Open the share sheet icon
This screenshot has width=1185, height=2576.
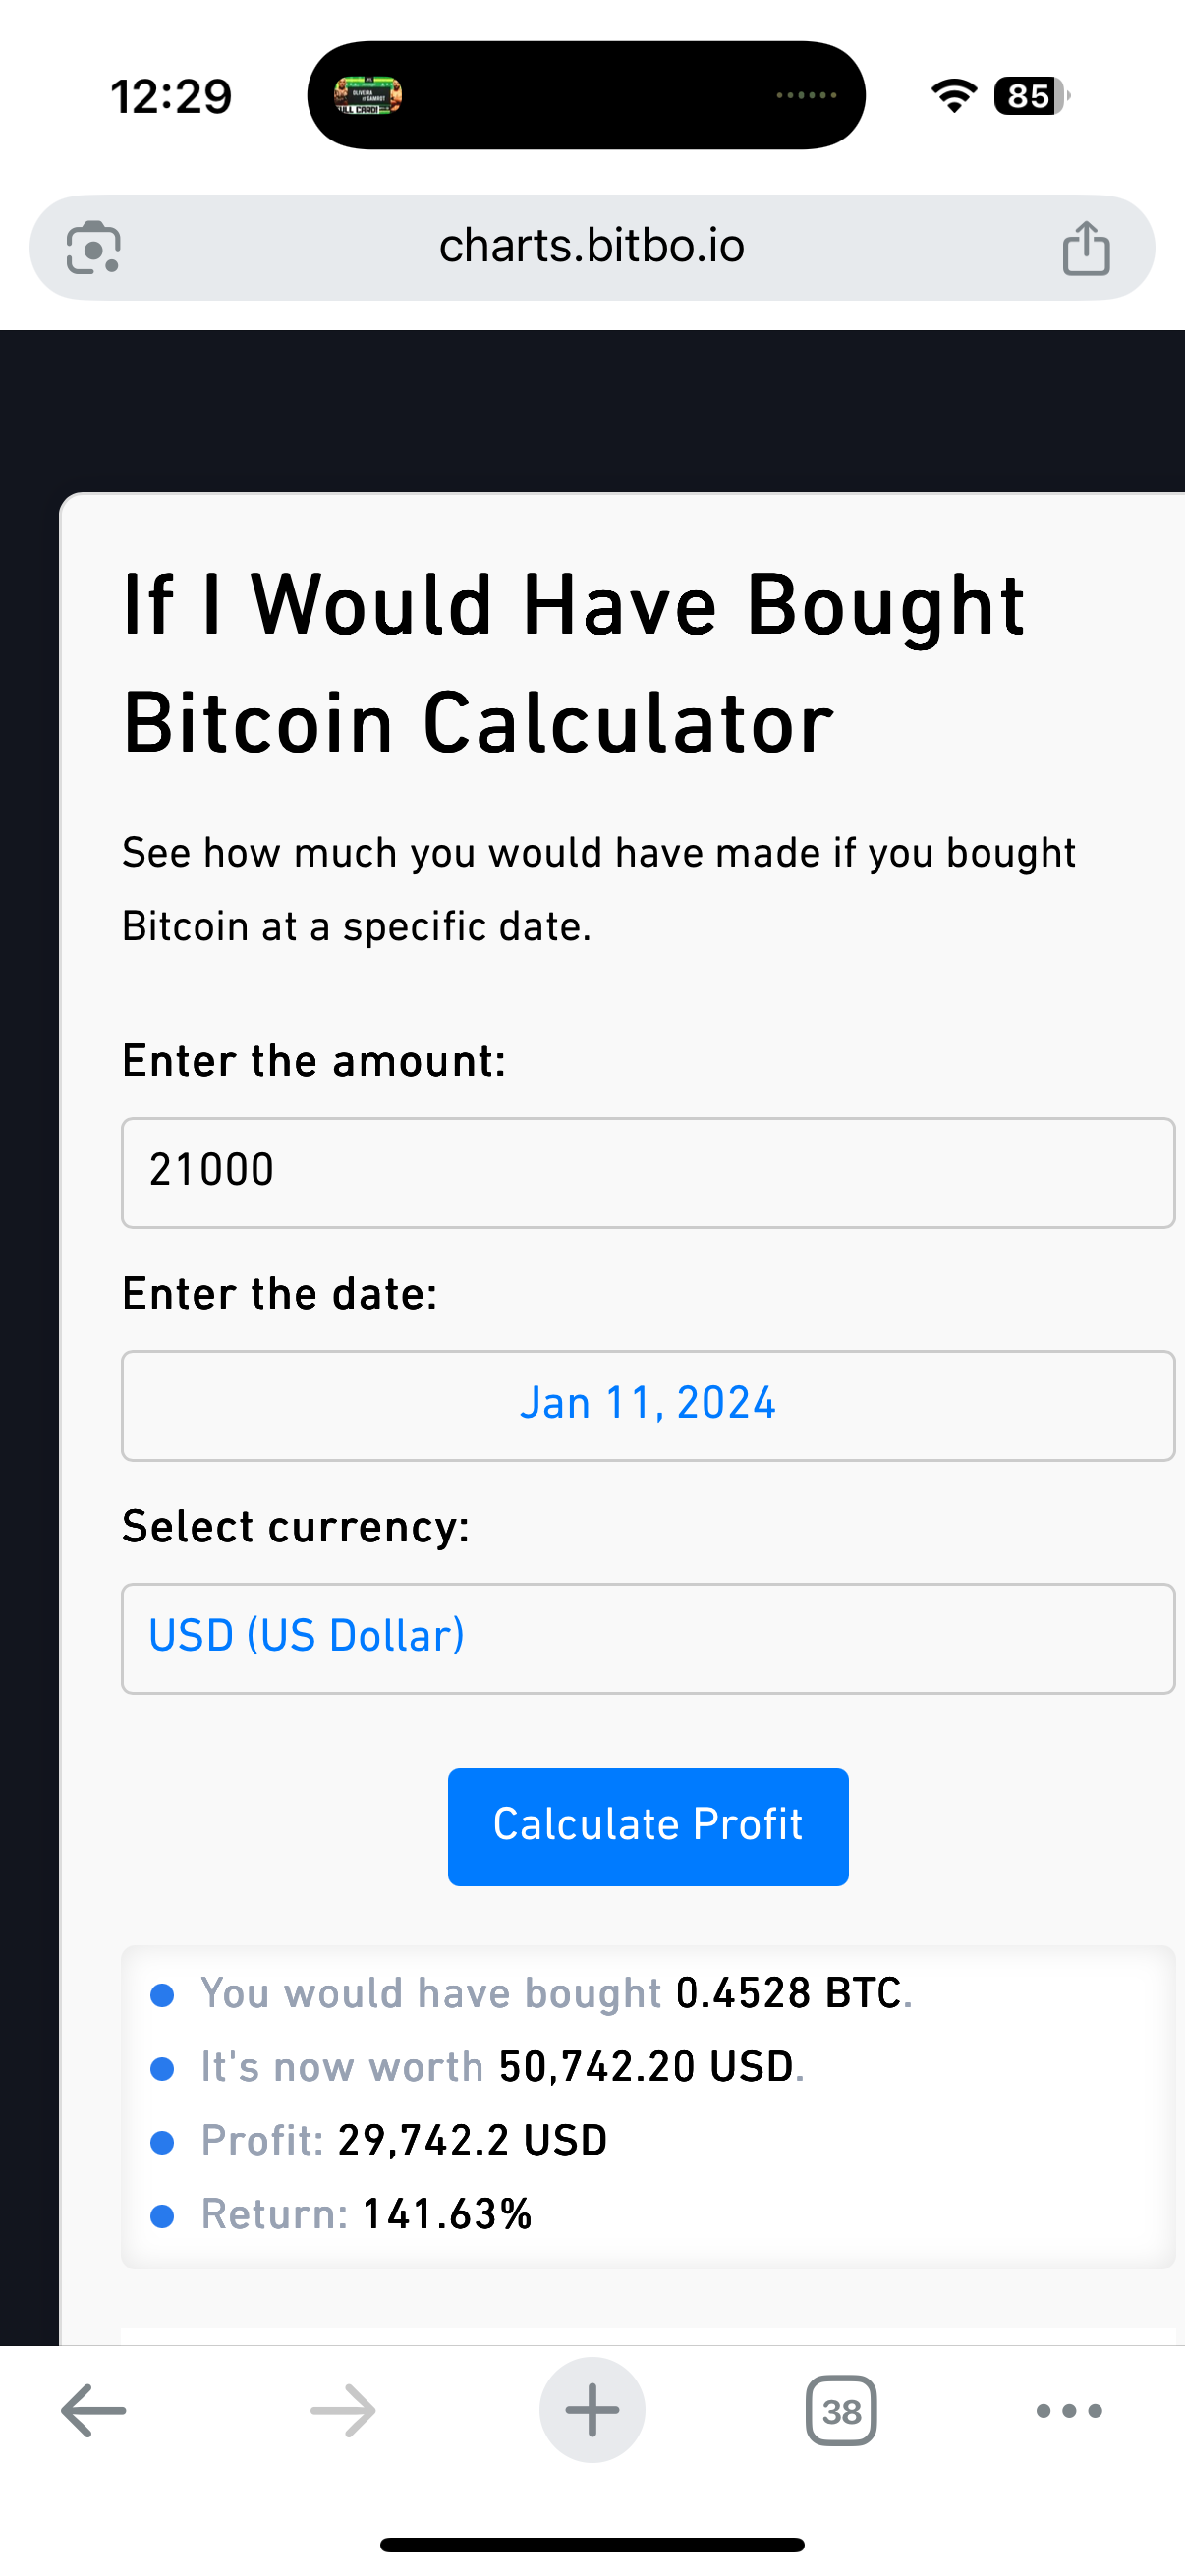(x=1086, y=247)
